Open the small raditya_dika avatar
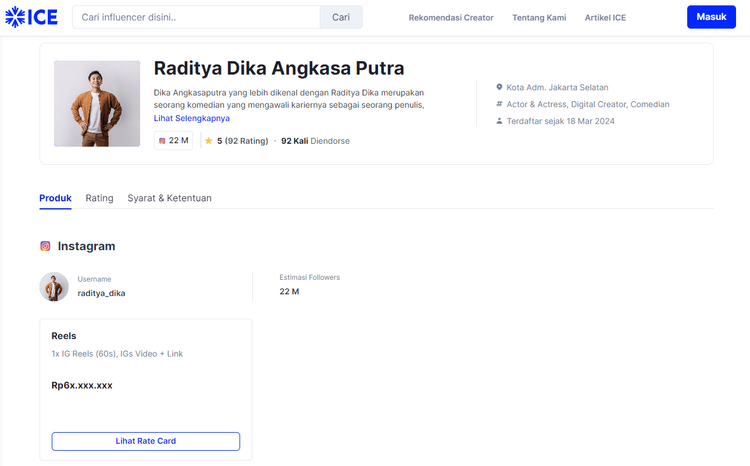750x466 pixels. (54, 286)
